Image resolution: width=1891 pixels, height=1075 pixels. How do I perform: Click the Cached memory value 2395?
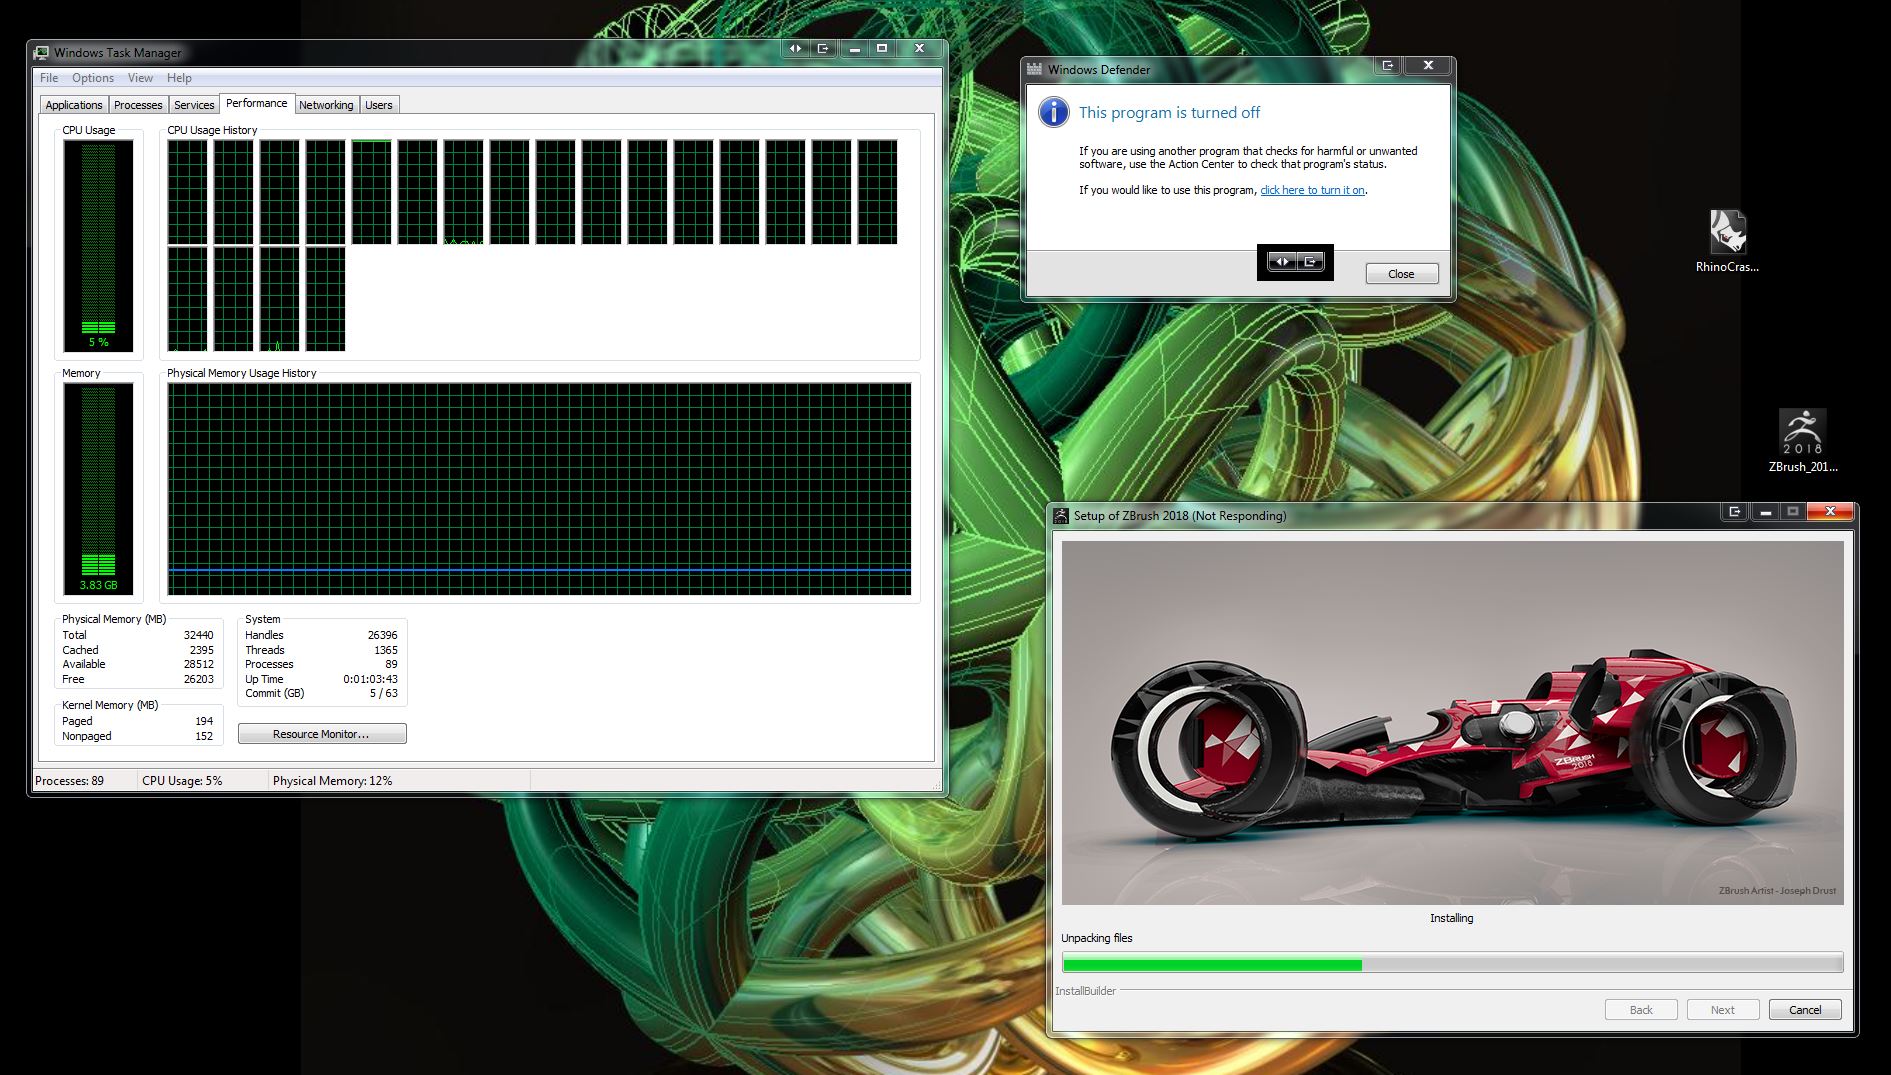click(x=201, y=650)
